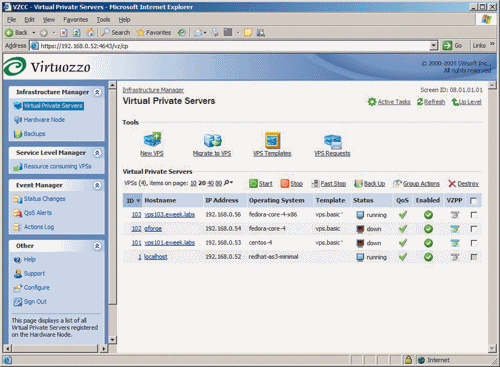The image size is (500, 367).
Task: Open the VPS Templates tool icon
Action: (272, 140)
